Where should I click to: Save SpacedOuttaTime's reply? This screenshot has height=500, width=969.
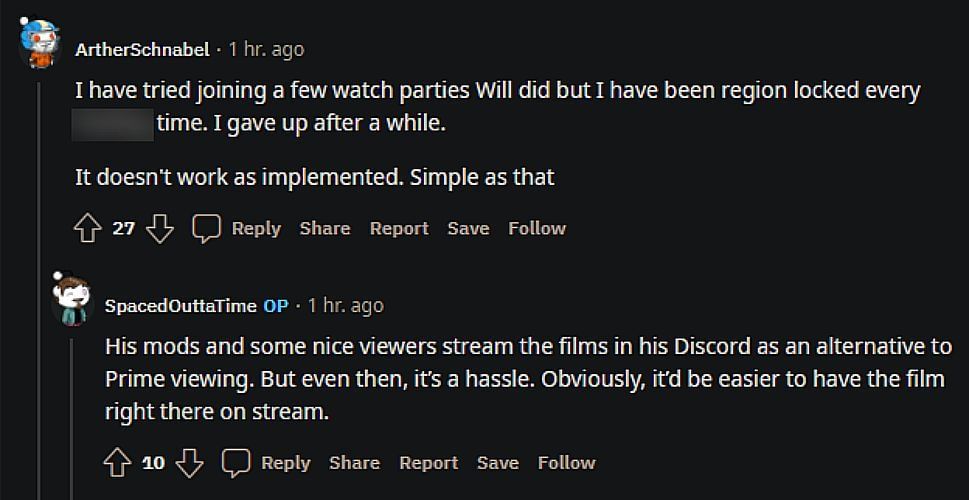[x=498, y=463]
